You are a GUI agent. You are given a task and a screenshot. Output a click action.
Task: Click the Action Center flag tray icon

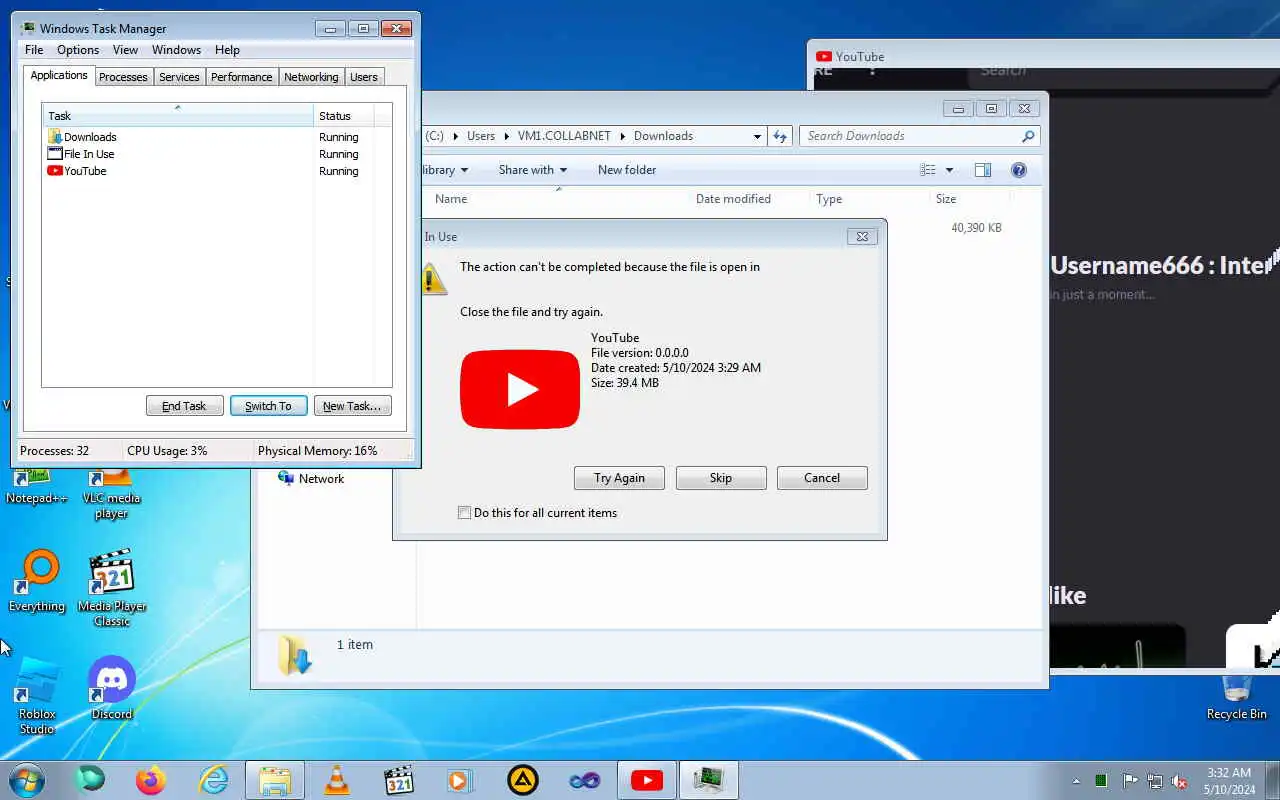click(x=1130, y=781)
